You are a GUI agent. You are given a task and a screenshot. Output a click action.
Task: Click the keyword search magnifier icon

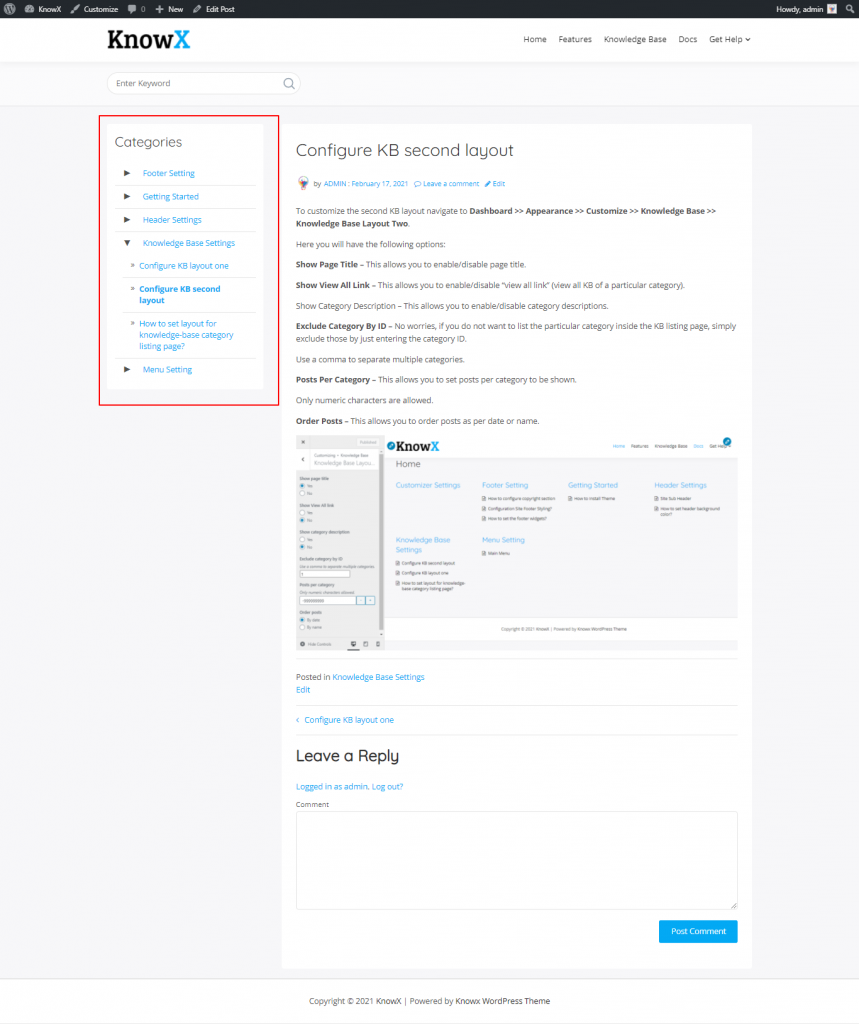click(x=288, y=83)
